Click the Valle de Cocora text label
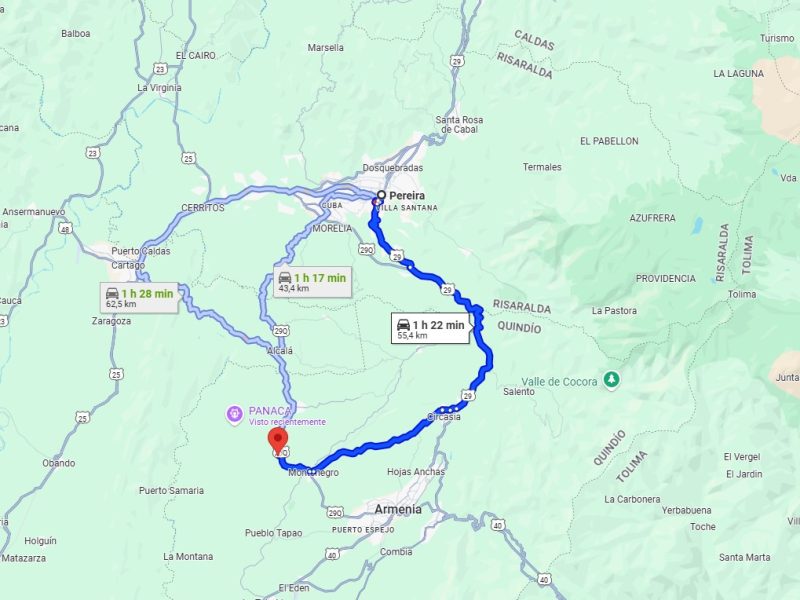Image resolution: width=800 pixels, height=600 pixels. (x=559, y=382)
